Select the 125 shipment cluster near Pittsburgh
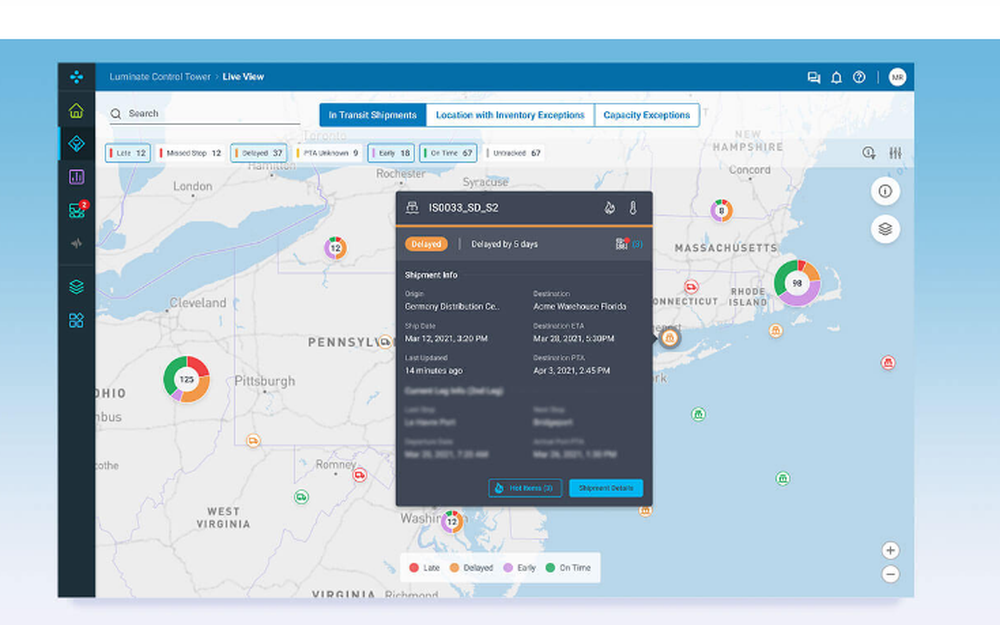 (186, 379)
